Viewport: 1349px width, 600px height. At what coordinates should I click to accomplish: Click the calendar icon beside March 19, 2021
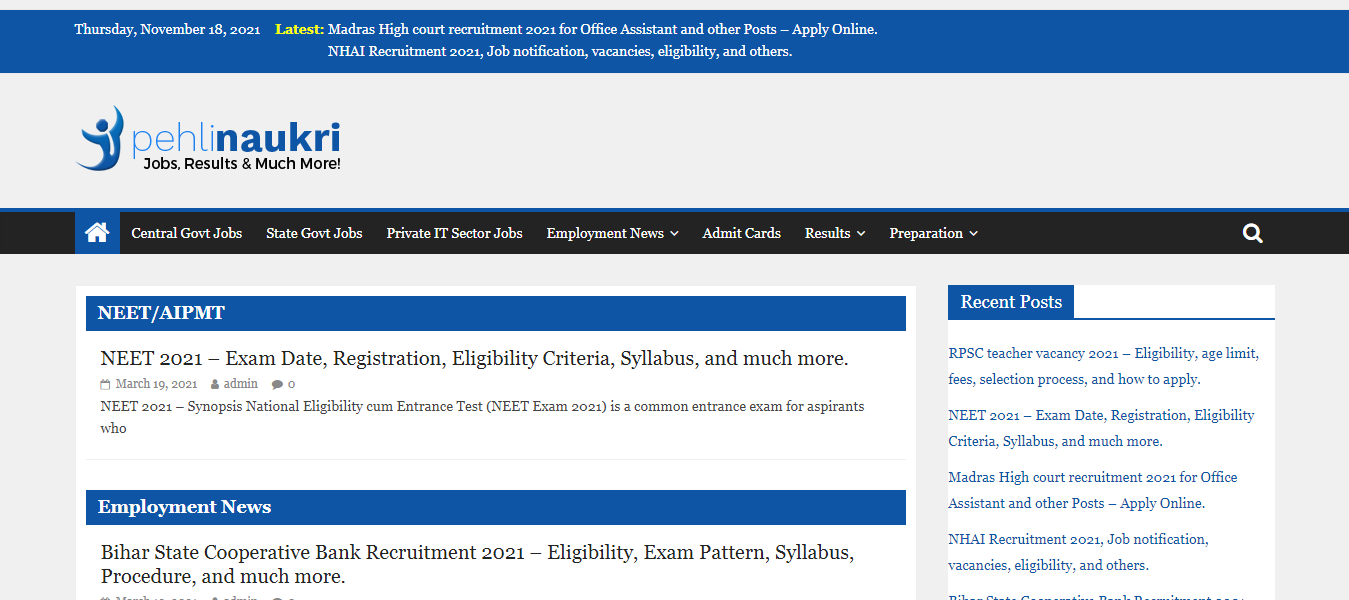click(105, 384)
